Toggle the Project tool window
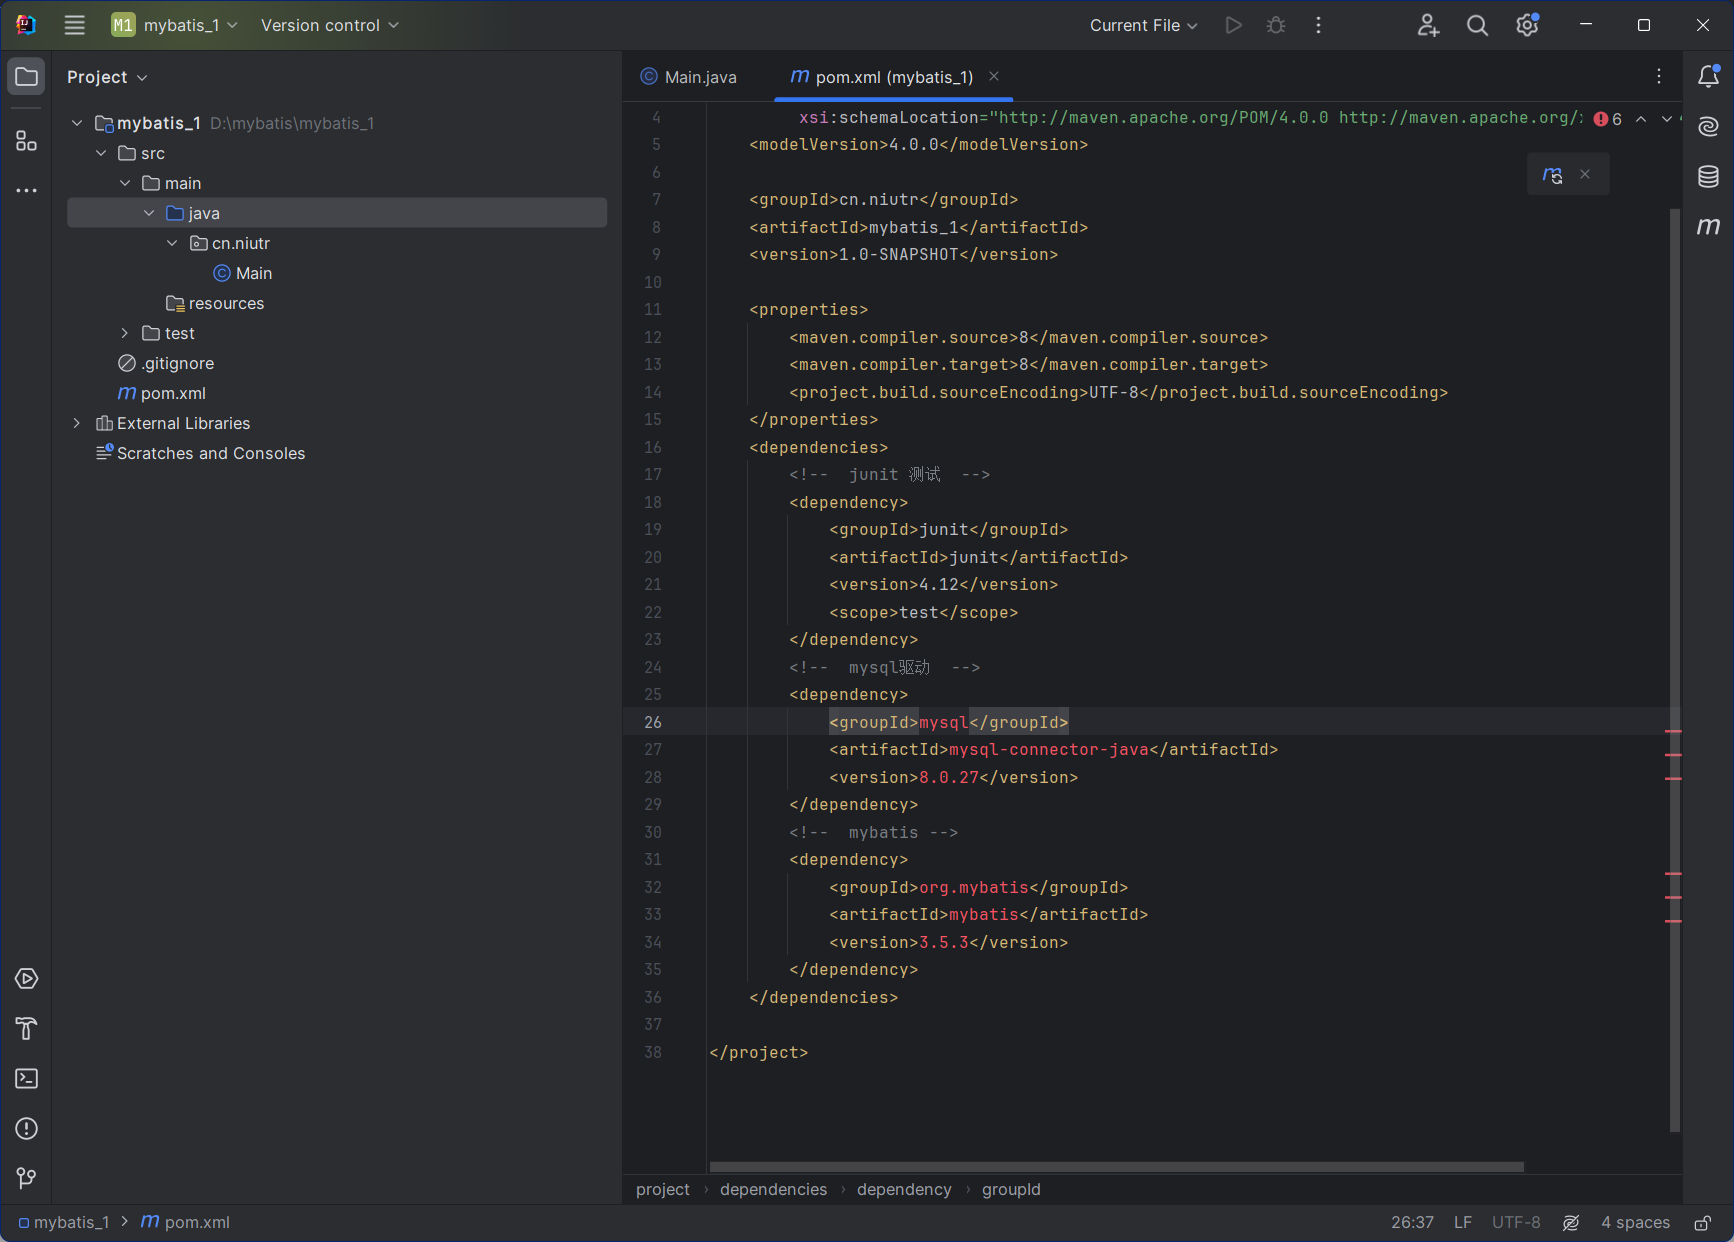This screenshot has height=1242, width=1734. [26, 77]
